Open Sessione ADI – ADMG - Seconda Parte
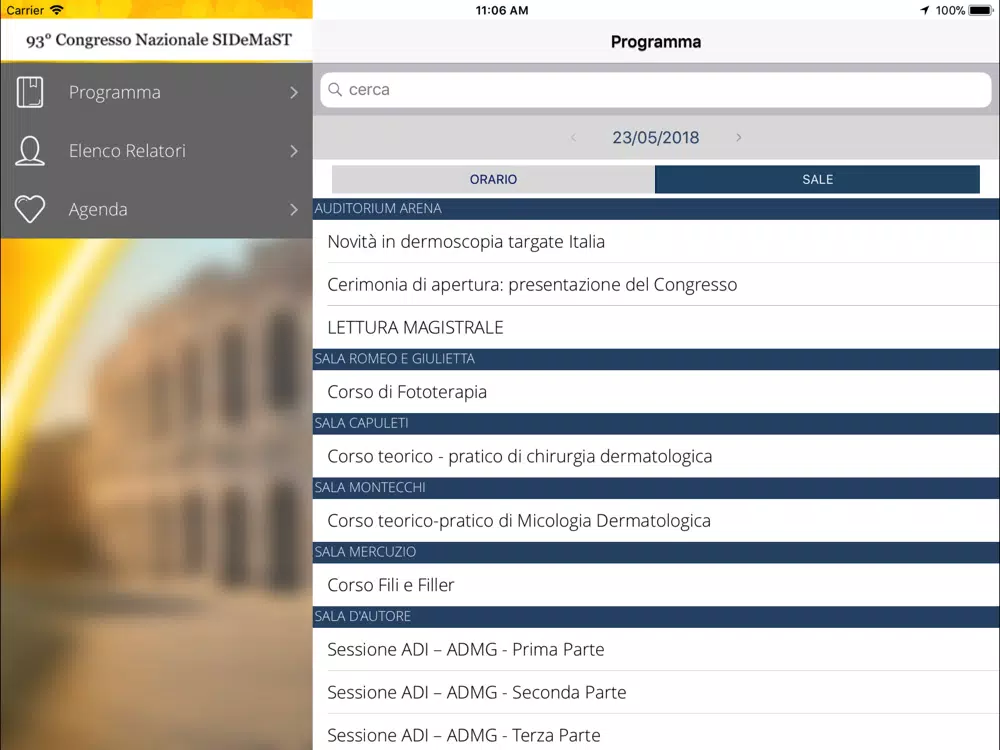This screenshot has width=1000, height=750. pos(656,692)
